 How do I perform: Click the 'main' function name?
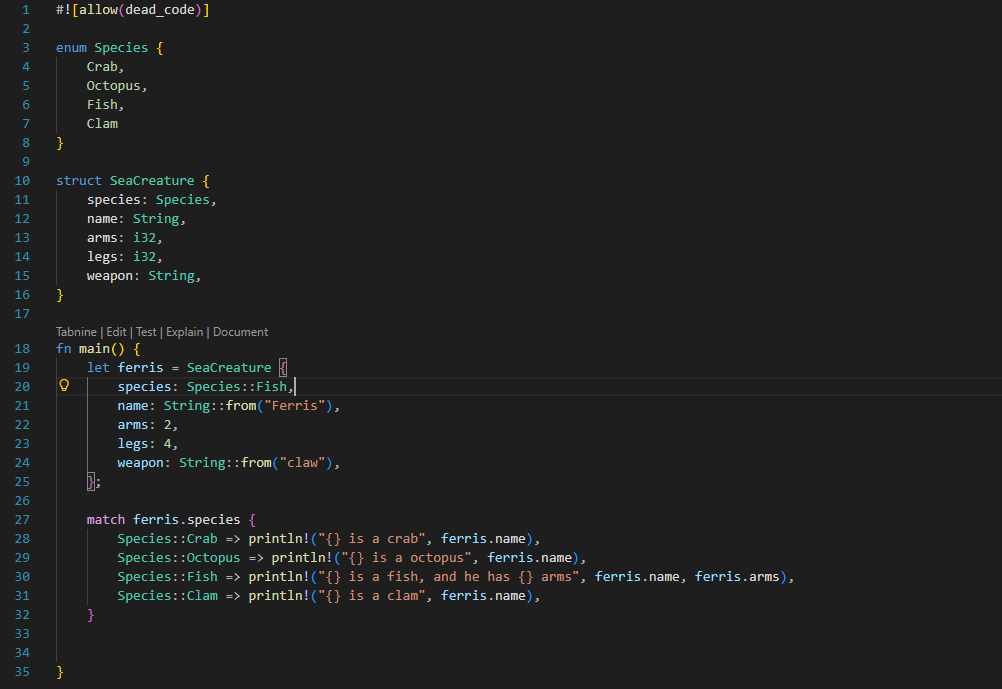point(94,349)
